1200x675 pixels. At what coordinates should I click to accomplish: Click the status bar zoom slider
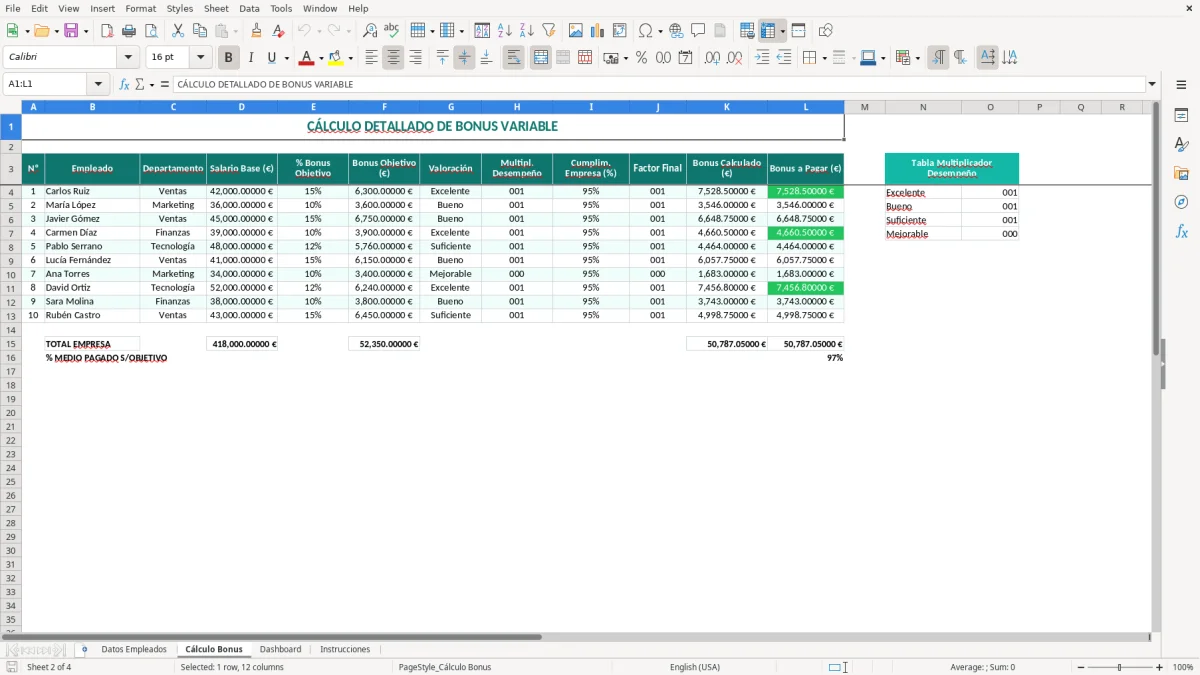pyautogui.click(x=1120, y=667)
